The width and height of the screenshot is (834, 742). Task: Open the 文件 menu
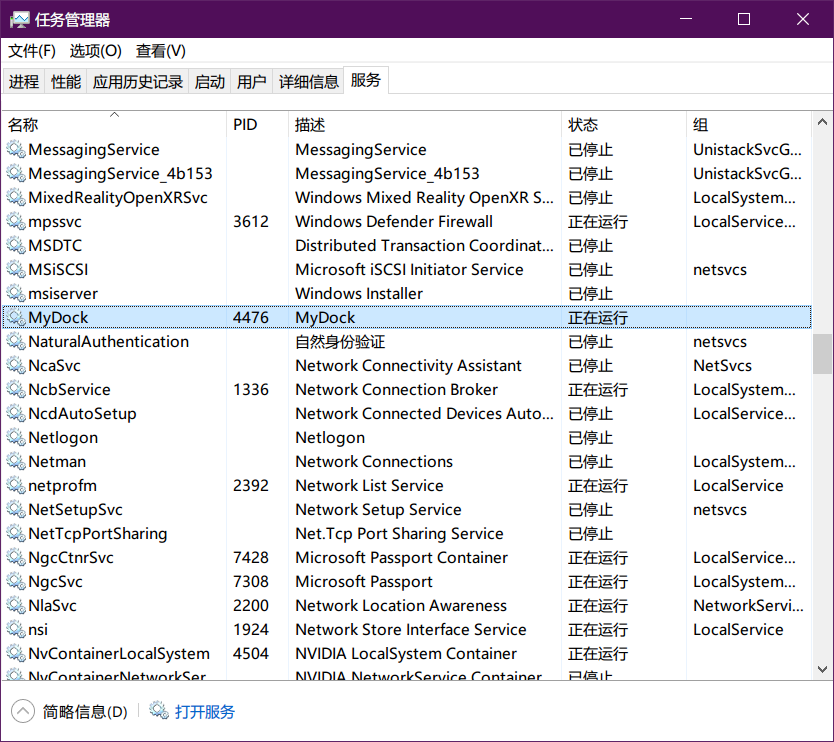[31, 51]
